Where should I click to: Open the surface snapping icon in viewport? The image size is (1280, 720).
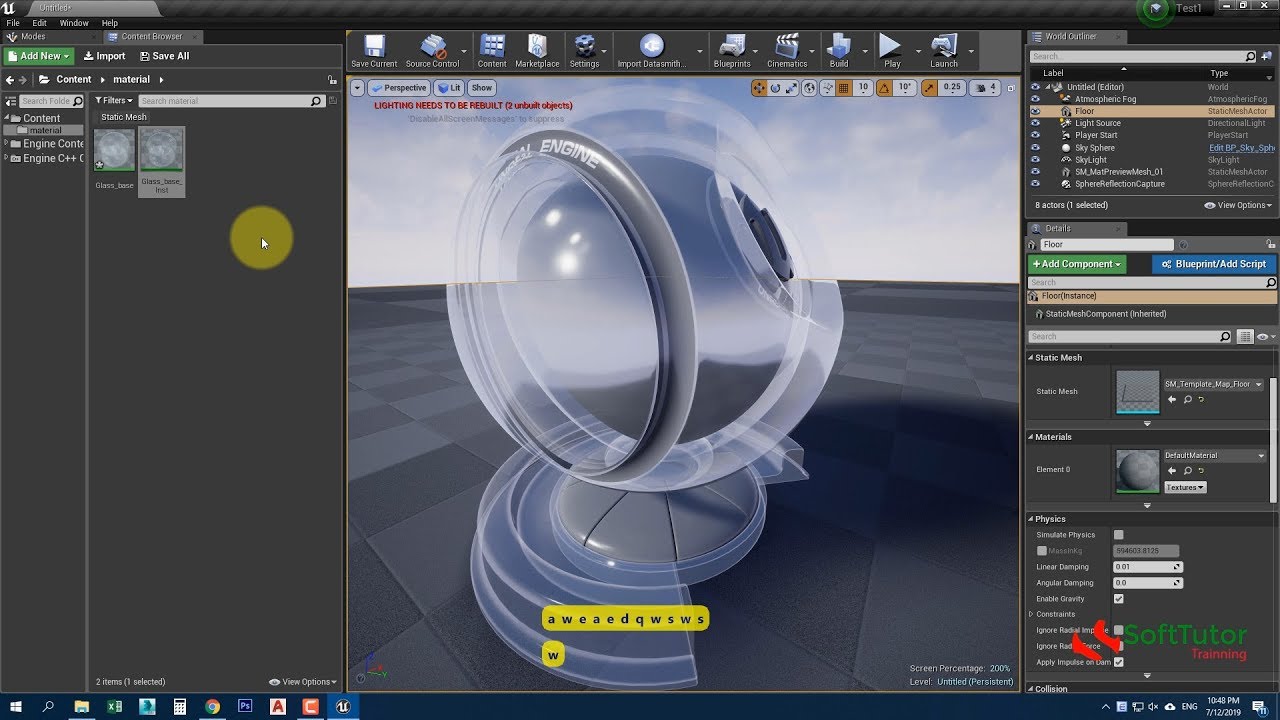(x=826, y=88)
